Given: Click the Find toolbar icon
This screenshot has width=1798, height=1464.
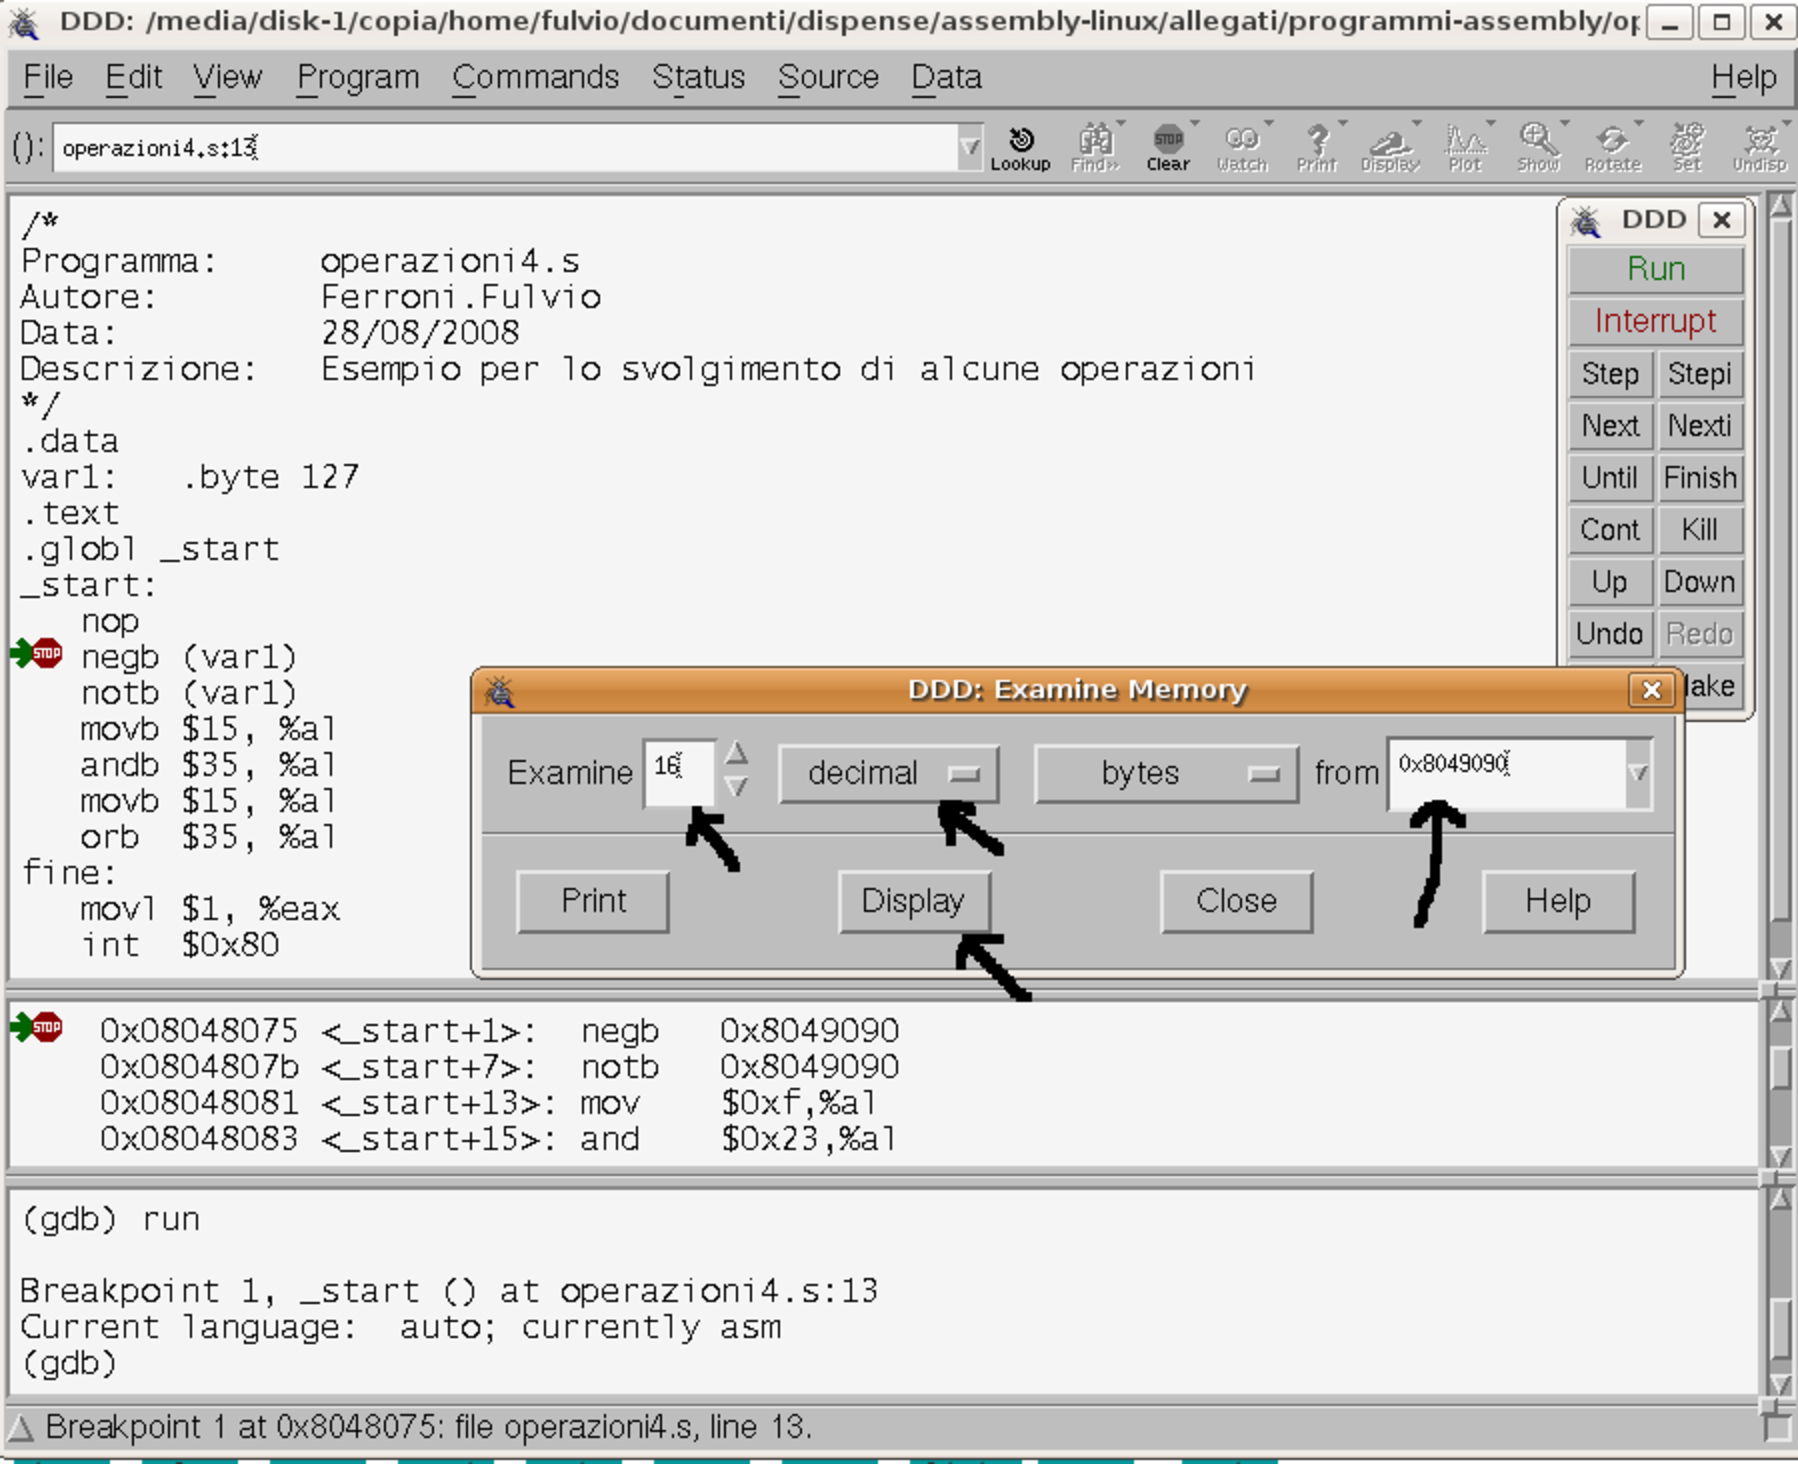Looking at the screenshot, I should click(1095, 148).
